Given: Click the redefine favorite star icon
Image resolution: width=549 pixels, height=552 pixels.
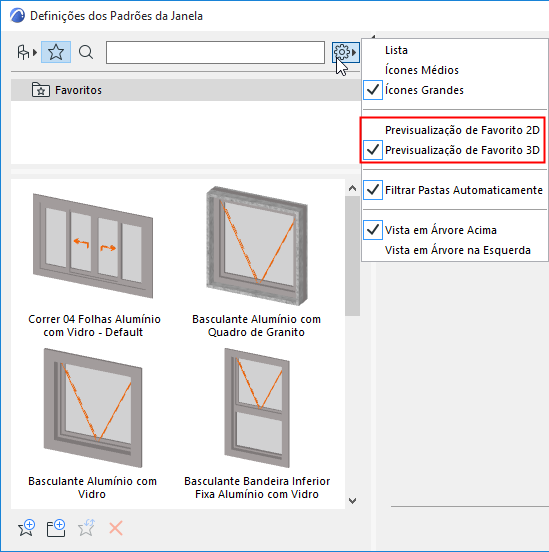Looking at the screenshot, I should [x=86, y=528].
